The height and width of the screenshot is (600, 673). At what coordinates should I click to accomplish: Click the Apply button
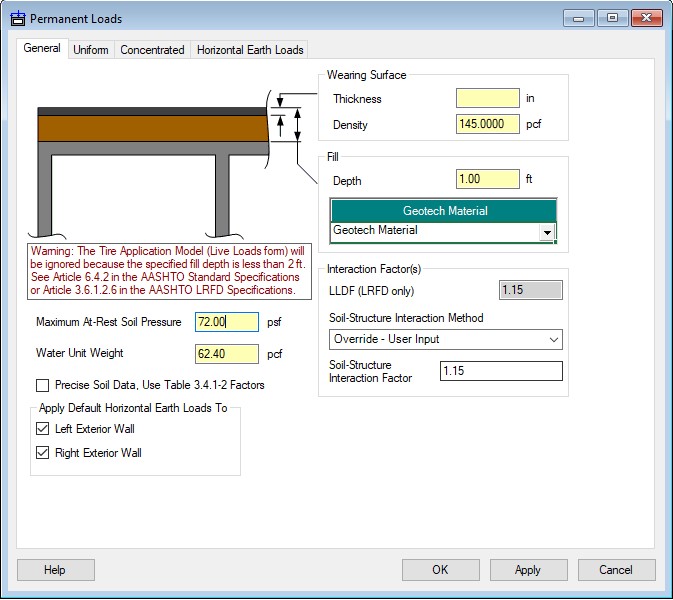pyautogui.click(x=529, y=570)
